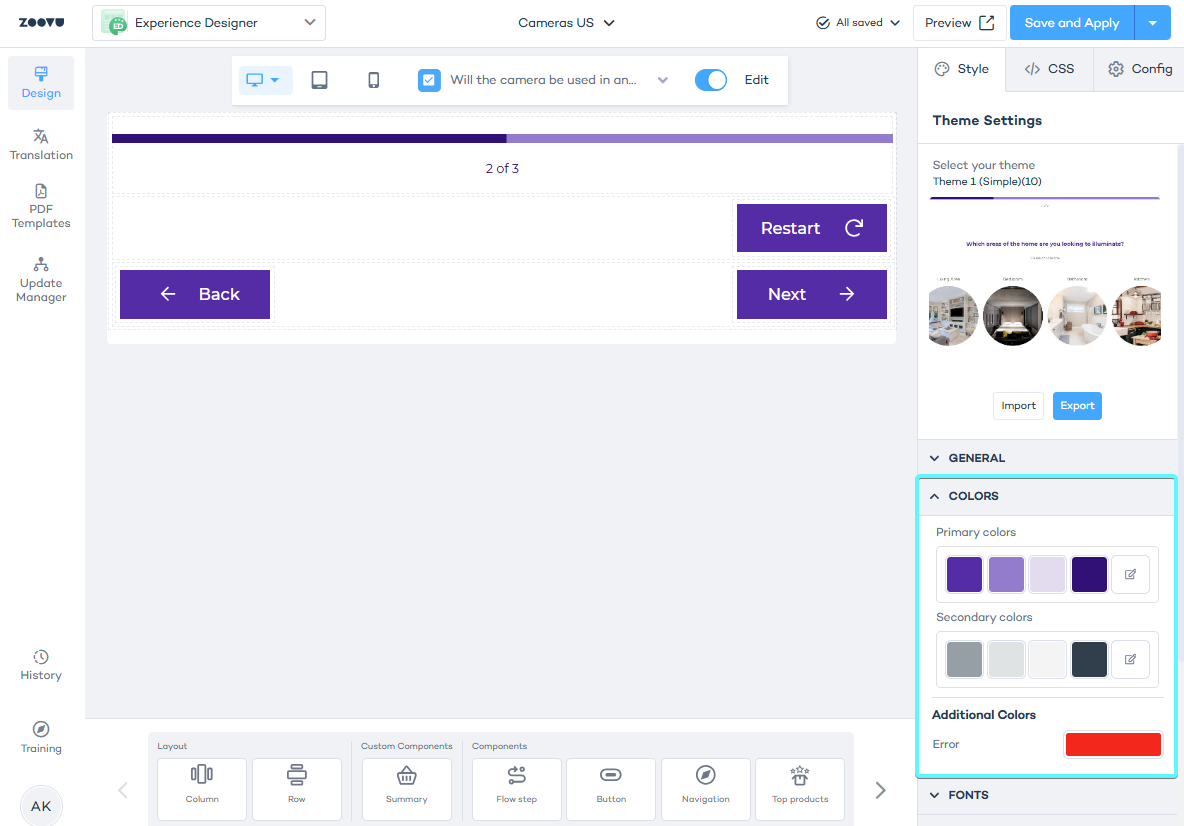Switch to mobile phone preview

[373, 80]
